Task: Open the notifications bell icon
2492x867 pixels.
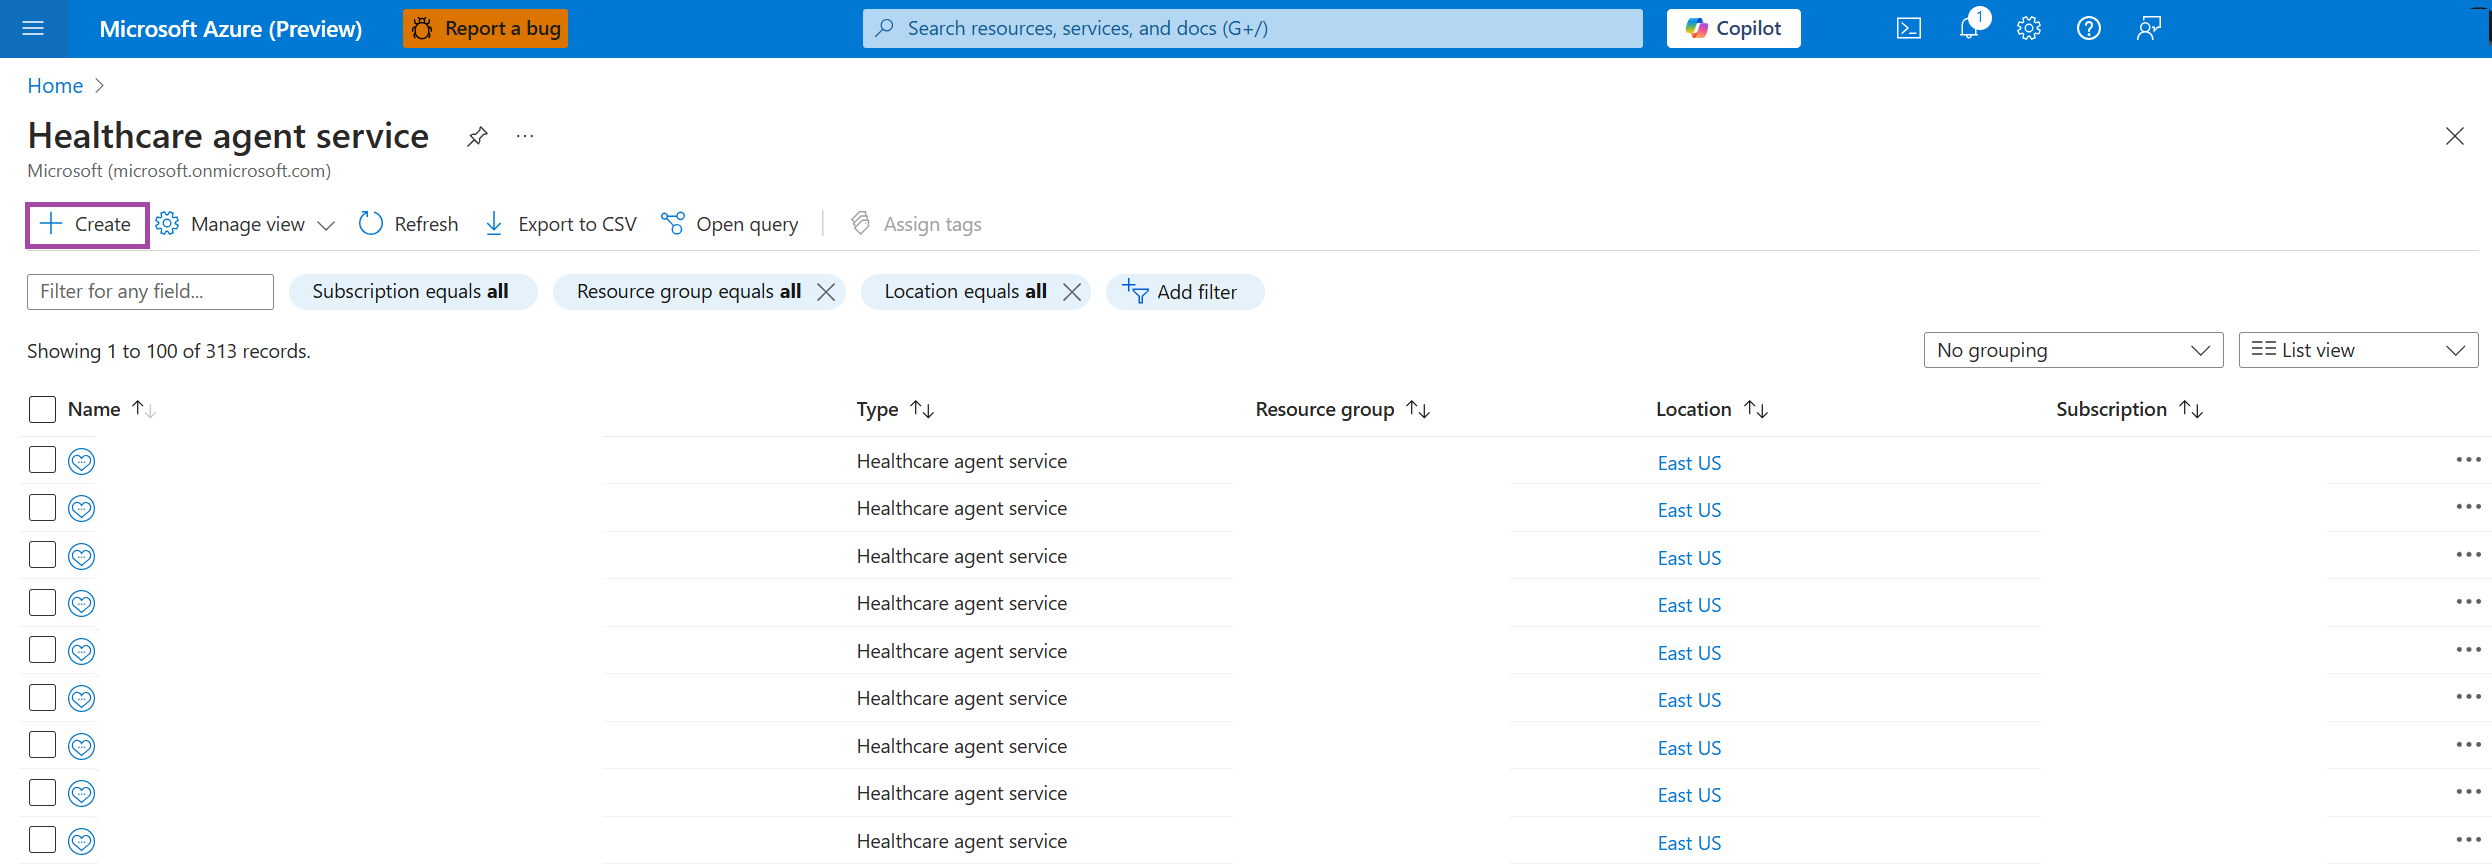Action: coord(1968,29)
